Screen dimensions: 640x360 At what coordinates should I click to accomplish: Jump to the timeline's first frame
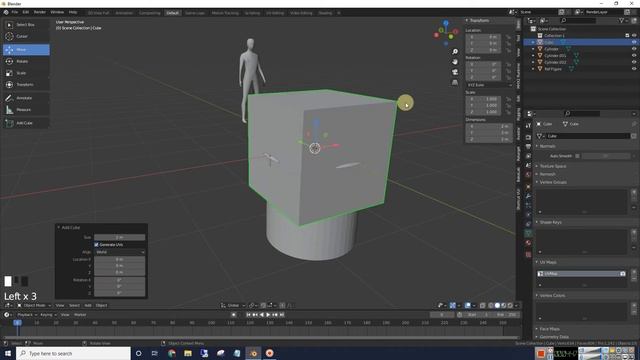(248, 315)
